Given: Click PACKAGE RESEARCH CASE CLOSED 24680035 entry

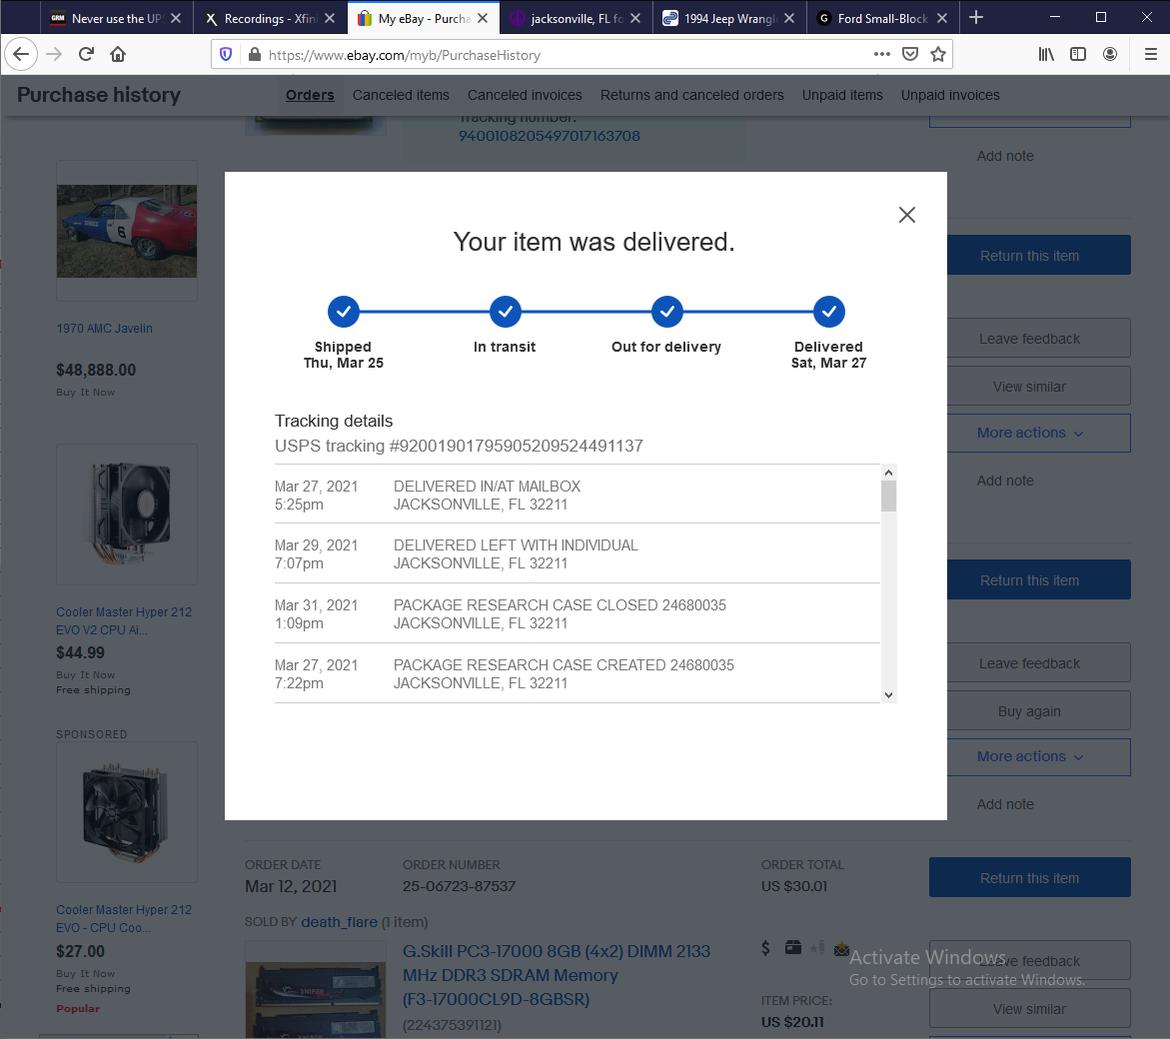Looking at the screenshot, I should (577, 614).
